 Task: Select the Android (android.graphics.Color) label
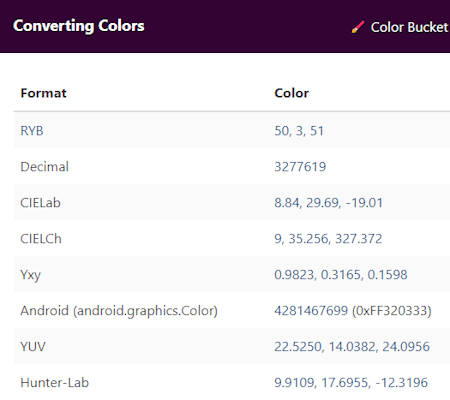(x=119, y=311)
